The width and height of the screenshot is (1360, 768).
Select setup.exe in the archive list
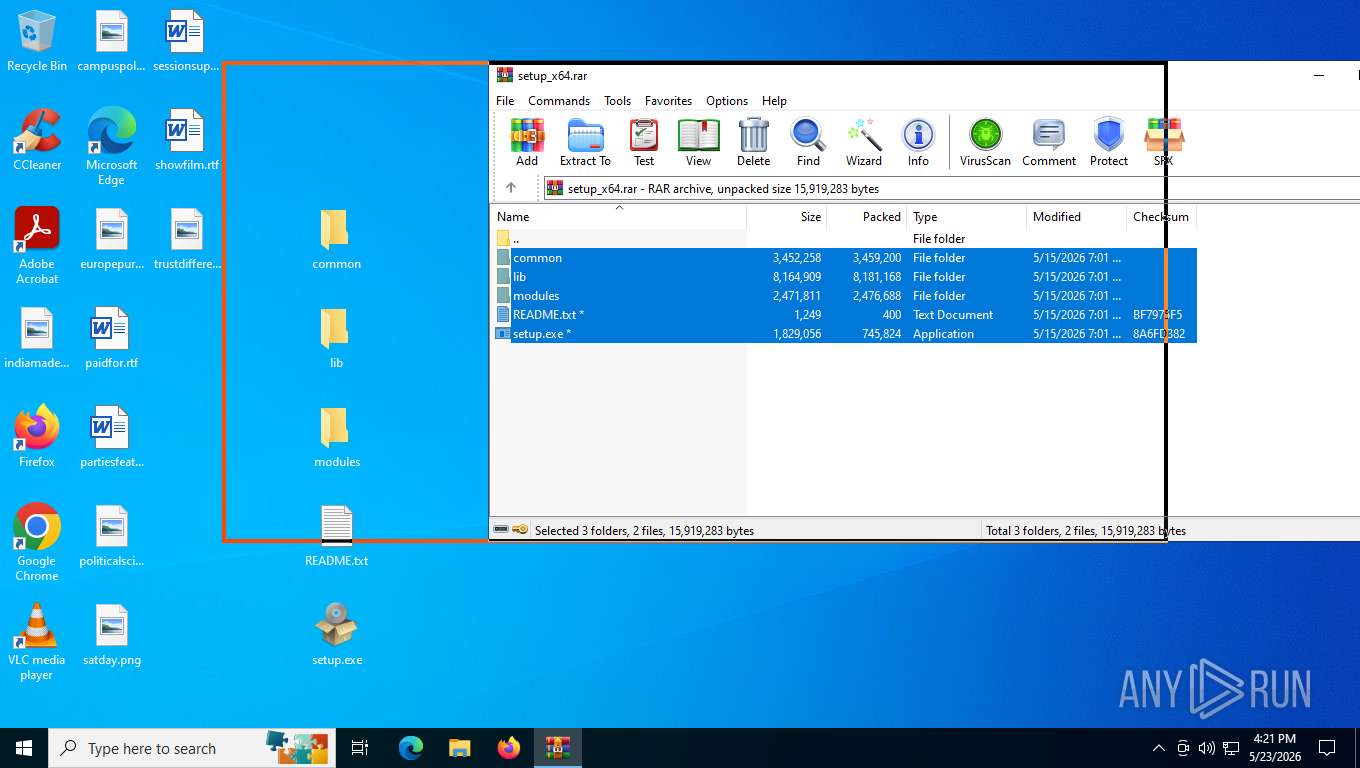pos(843,334)
